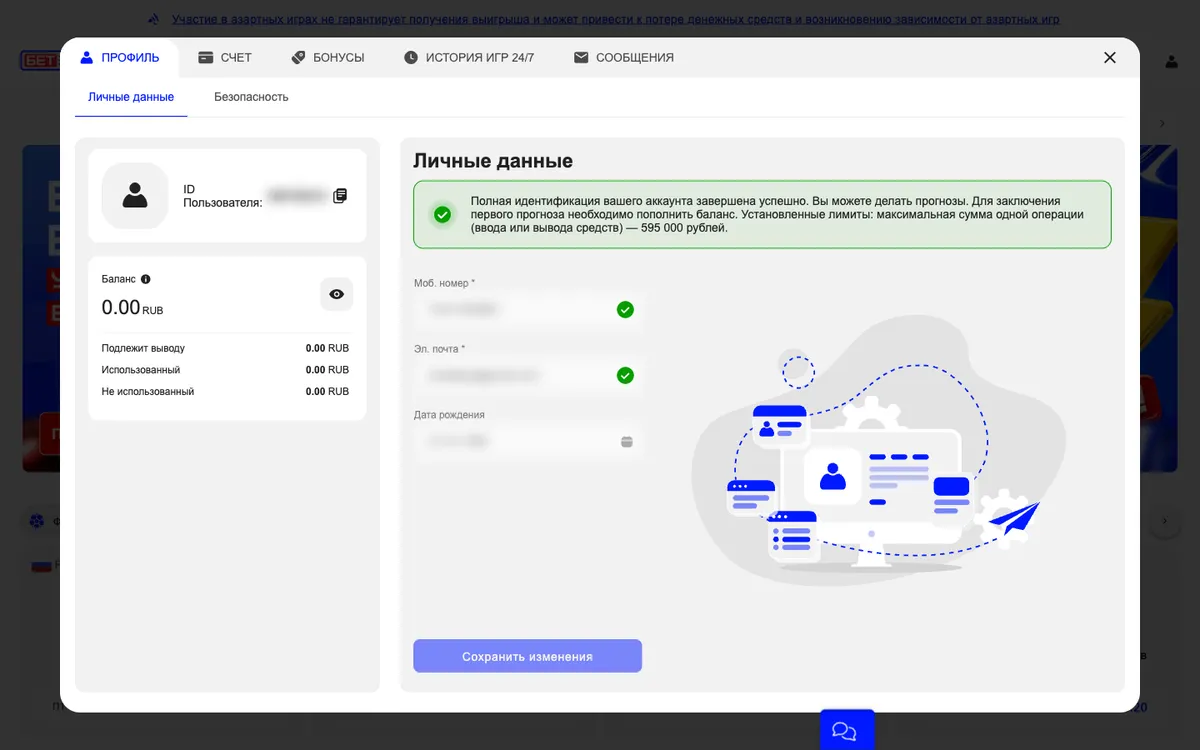
Task: Open the БОНУСЫ tab
Action: pyautogui.click(x=328, y=58)
